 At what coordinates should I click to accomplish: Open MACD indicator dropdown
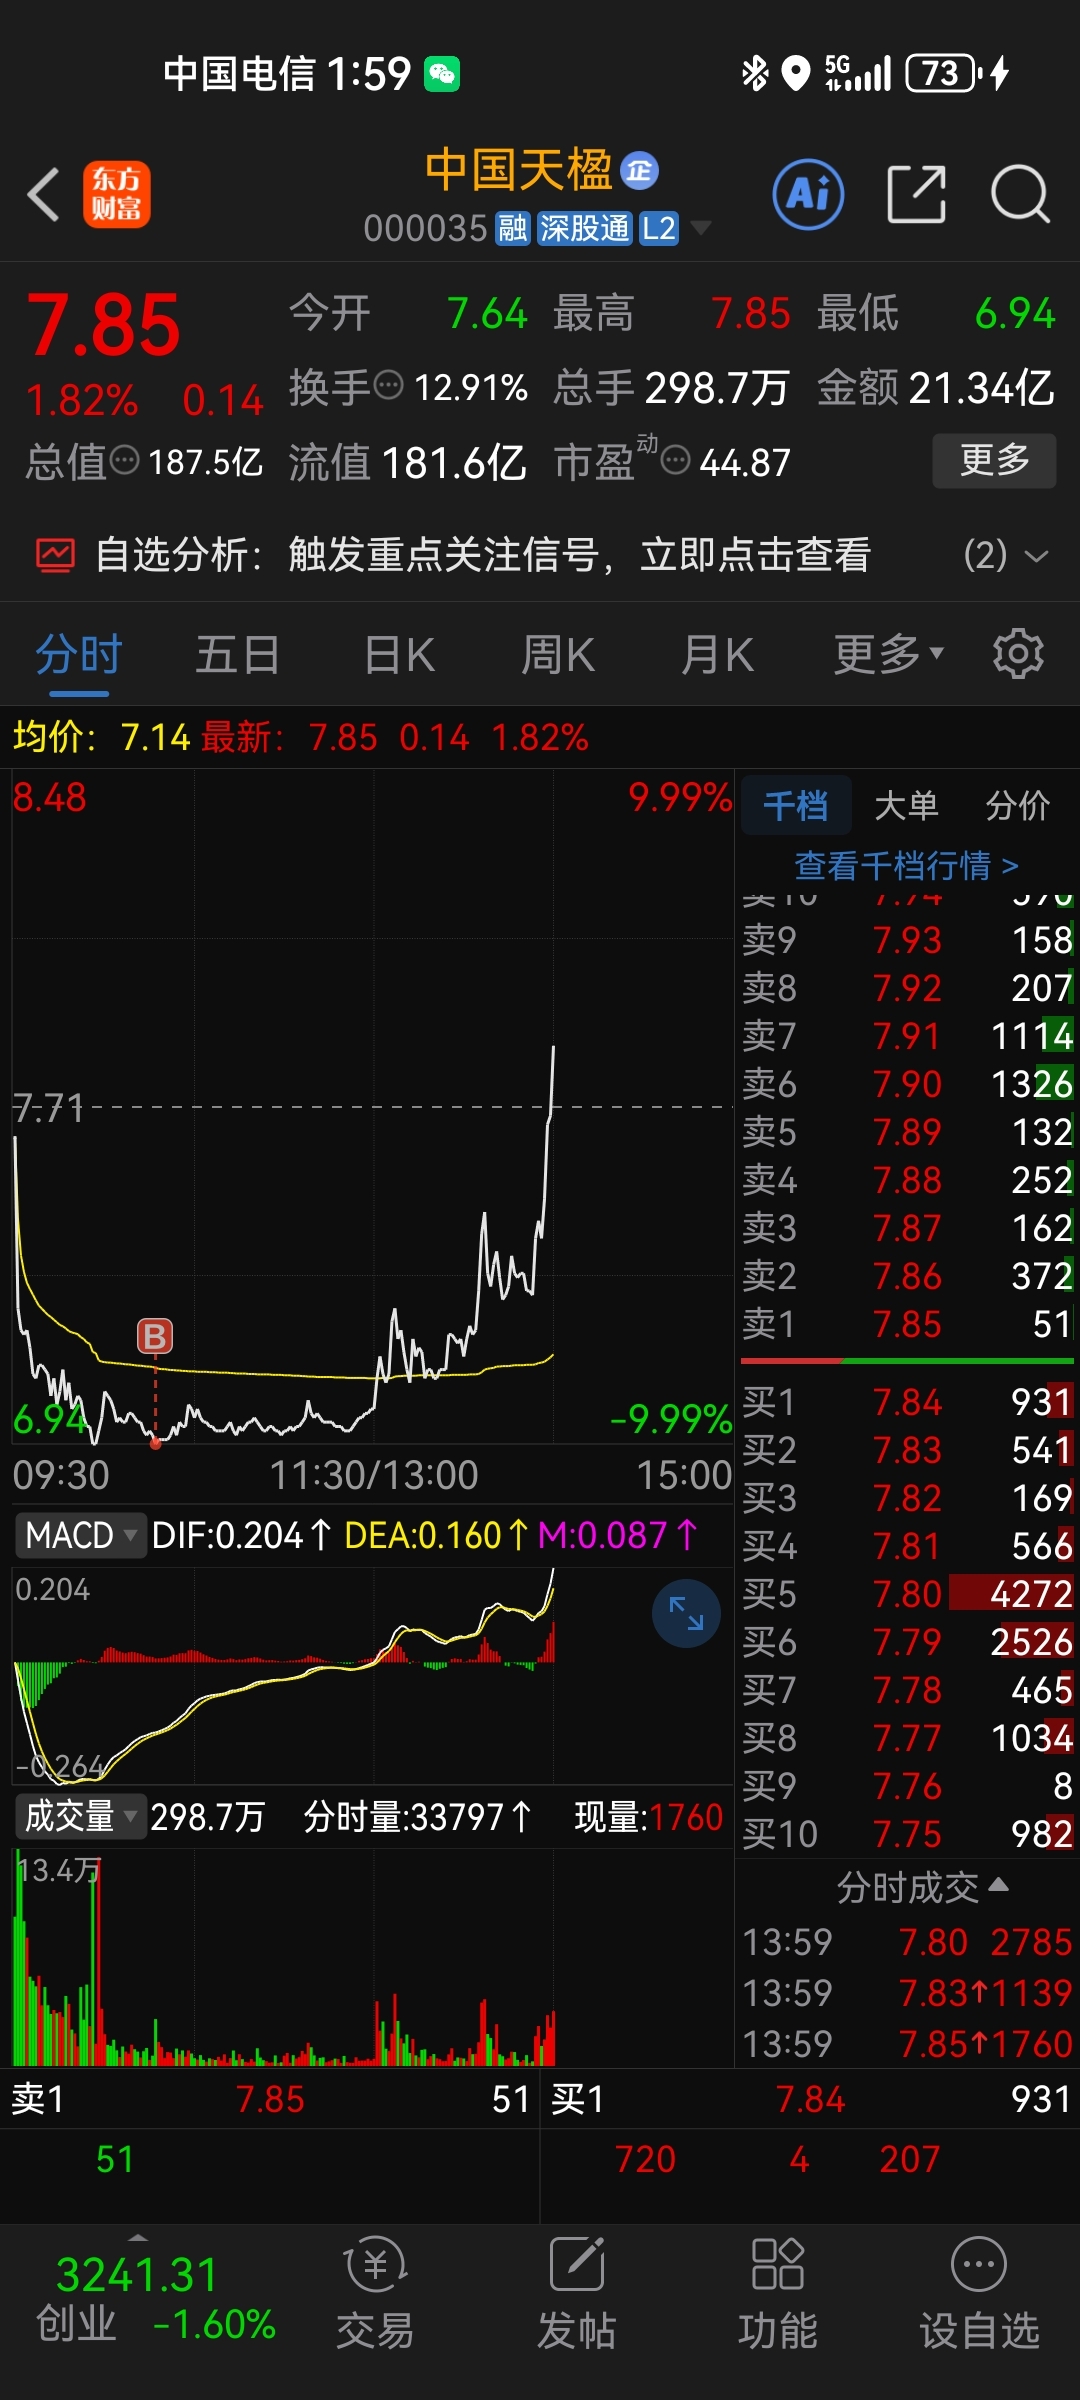point(82,1535)
